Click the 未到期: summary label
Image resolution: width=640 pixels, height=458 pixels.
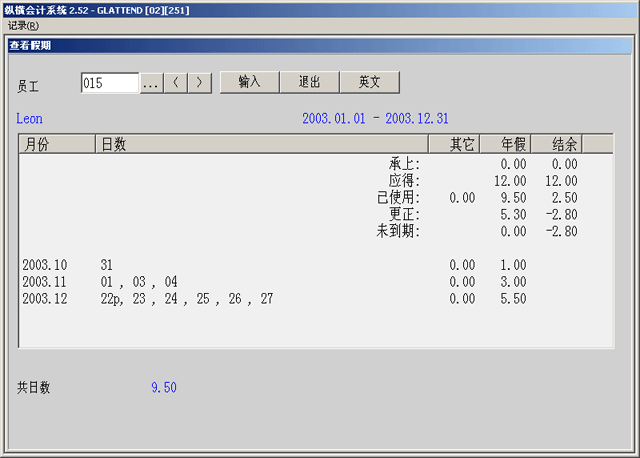coord(398,231)
